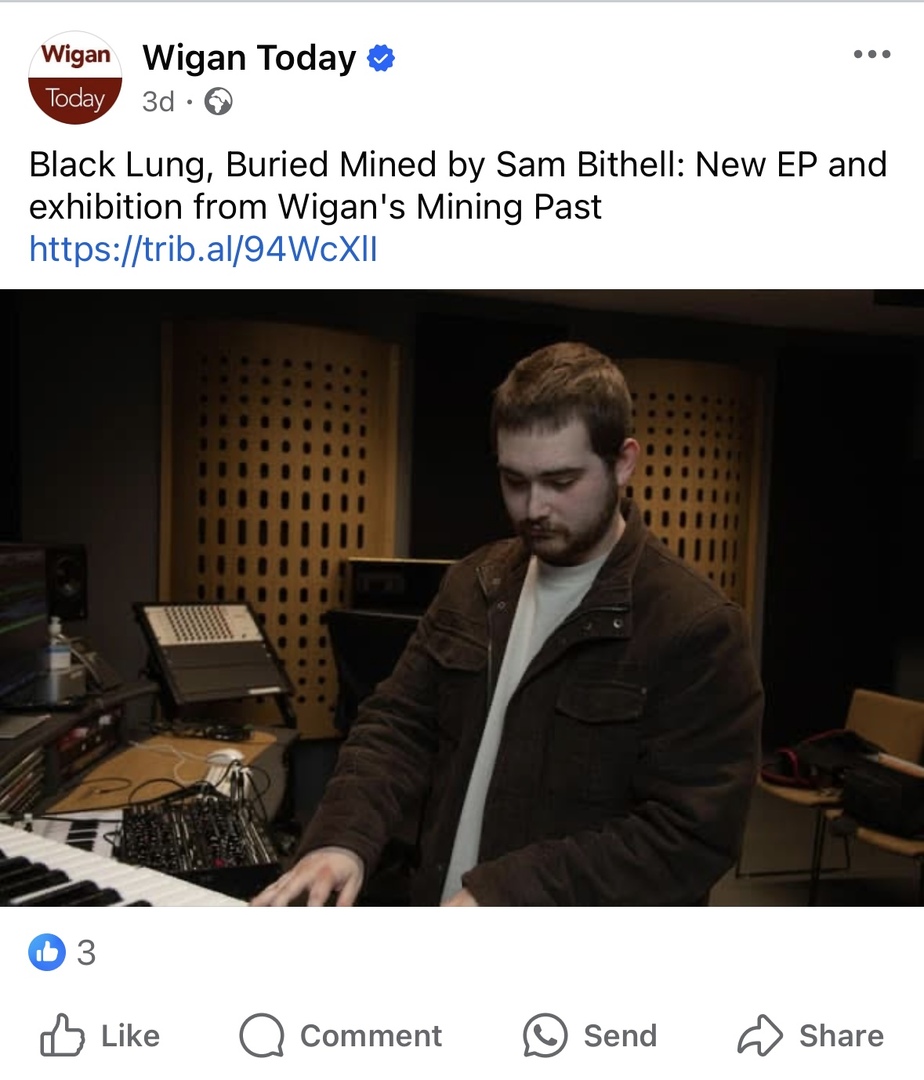The image size is (924, 1080).
Task: Open the photo of man at keyboard
Action: click(462, 597)
